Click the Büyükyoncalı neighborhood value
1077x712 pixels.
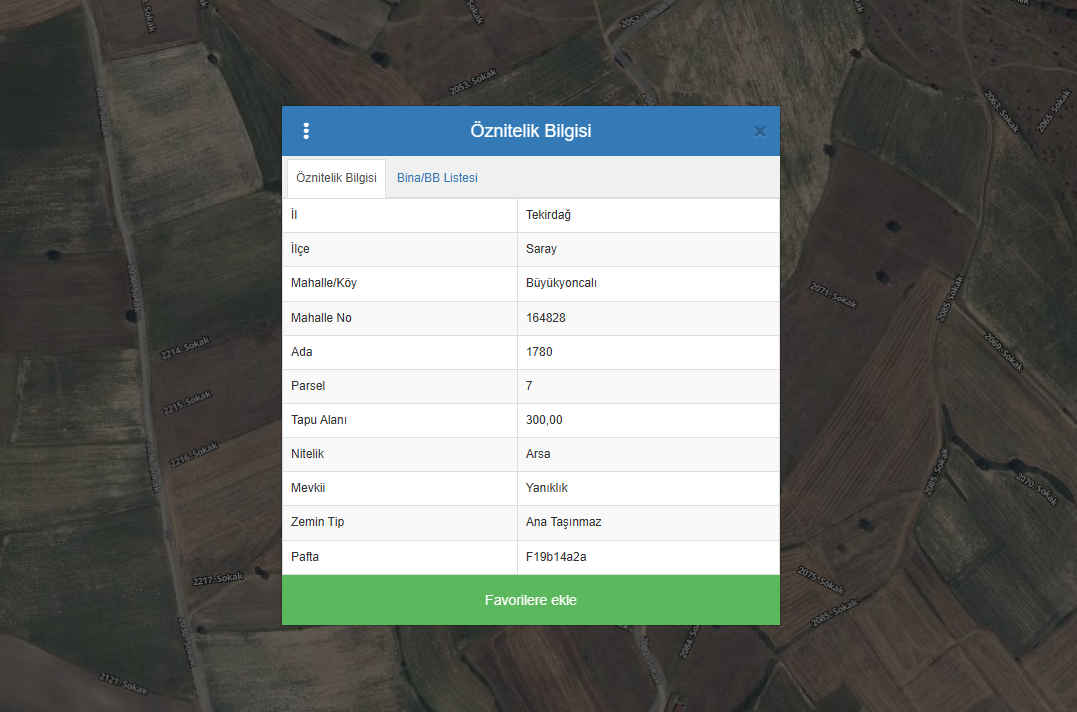click(x=561, y=283)
